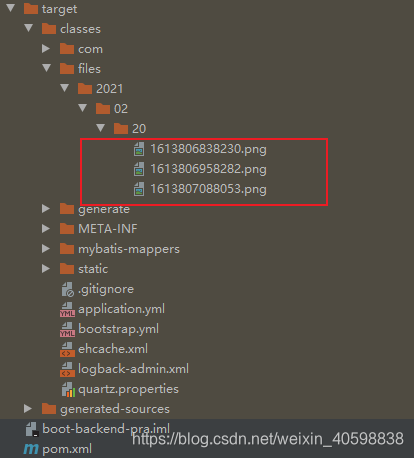The image size is (414, 458).
Task: Click the boot-backend-pra.iml module icon
Action: (x=32, y=429)
